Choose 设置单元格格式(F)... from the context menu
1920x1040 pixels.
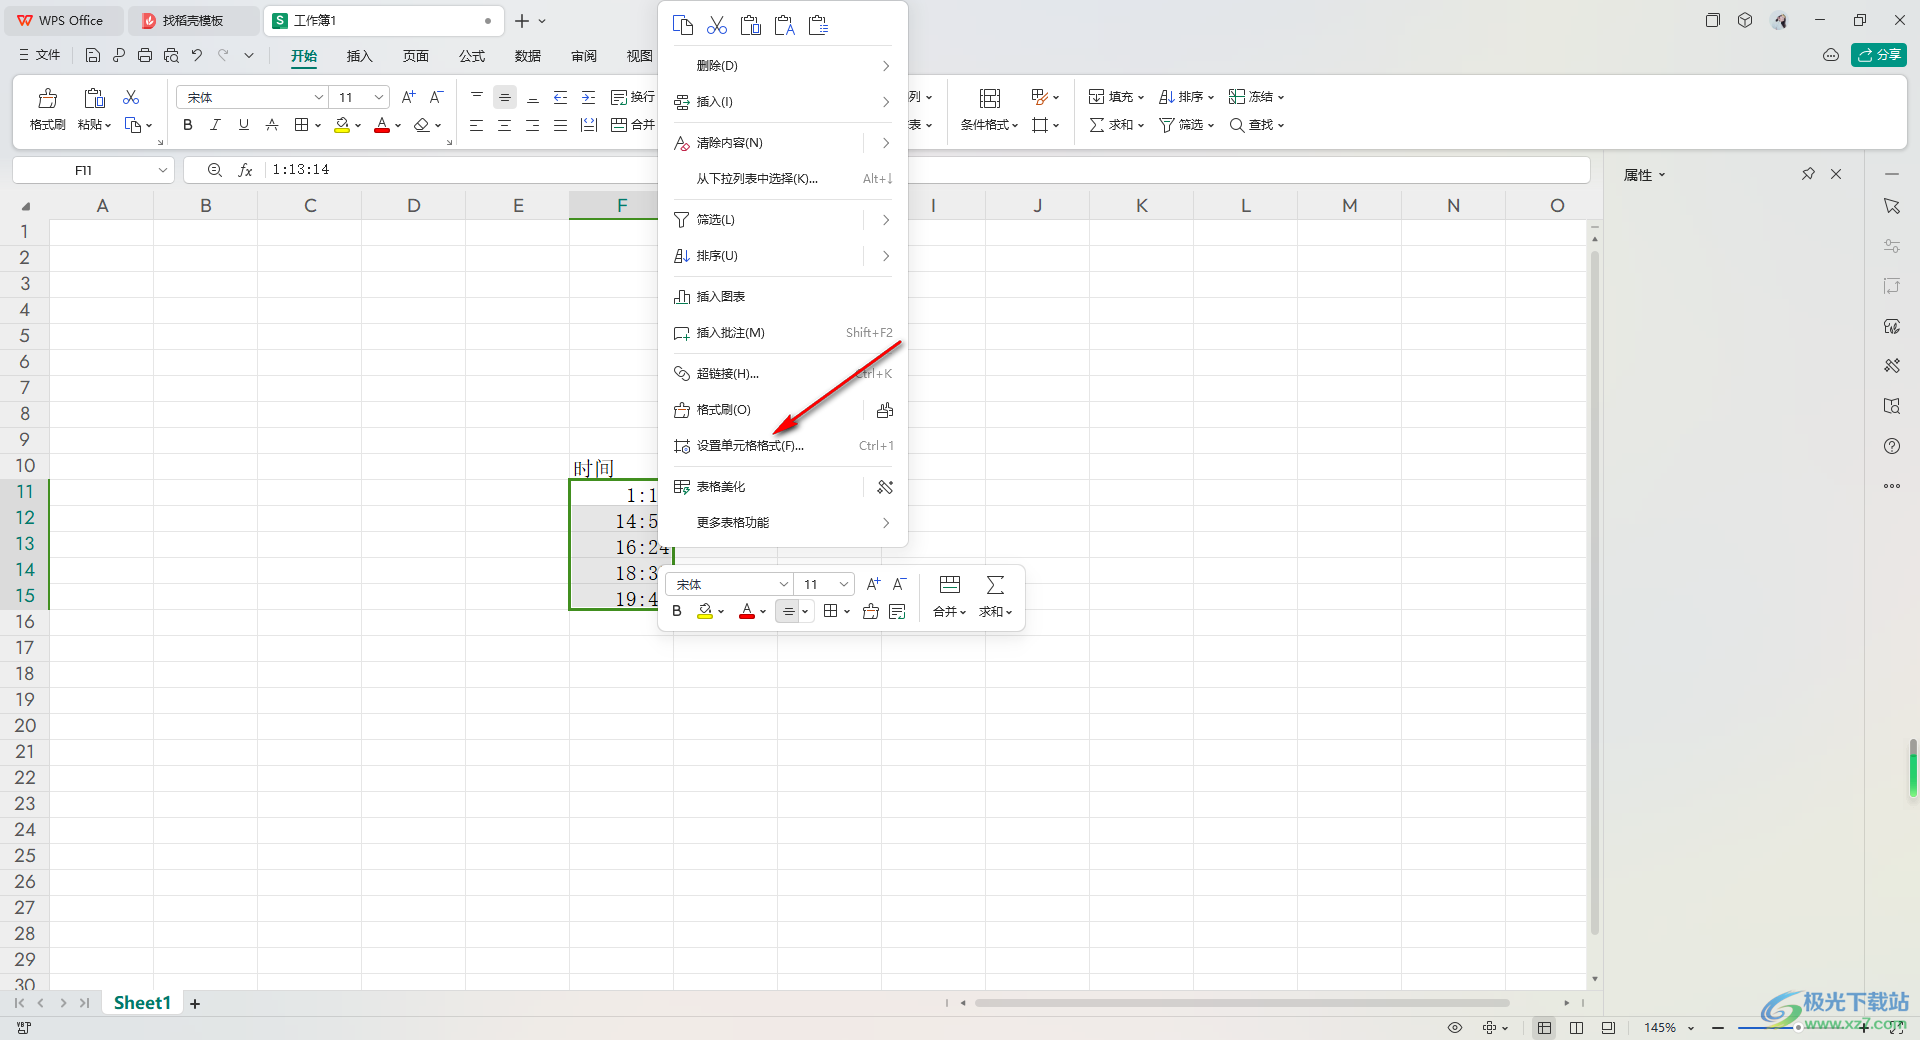click(783, 446)
